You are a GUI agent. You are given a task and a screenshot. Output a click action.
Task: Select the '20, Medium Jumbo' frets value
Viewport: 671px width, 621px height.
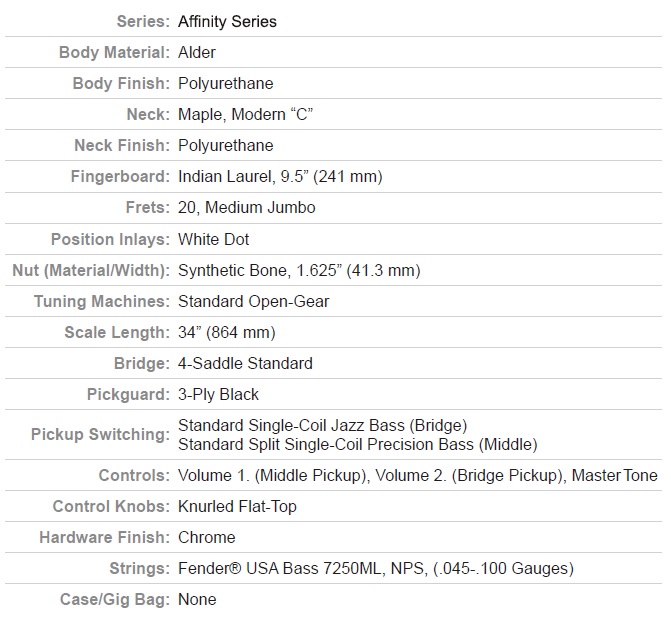point(247,208)
